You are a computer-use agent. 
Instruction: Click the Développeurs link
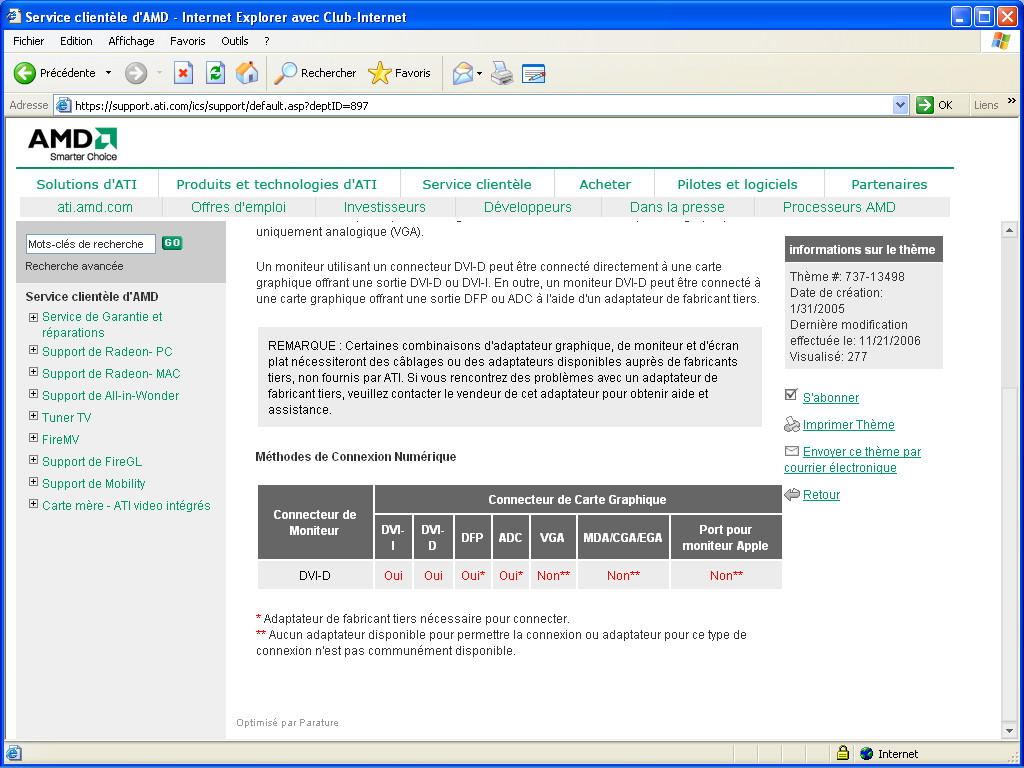[x=528, y=207]
